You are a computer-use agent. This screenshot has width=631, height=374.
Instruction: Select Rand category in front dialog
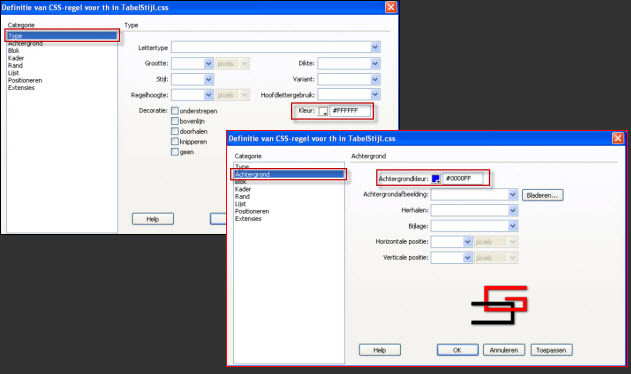point(242,196)
